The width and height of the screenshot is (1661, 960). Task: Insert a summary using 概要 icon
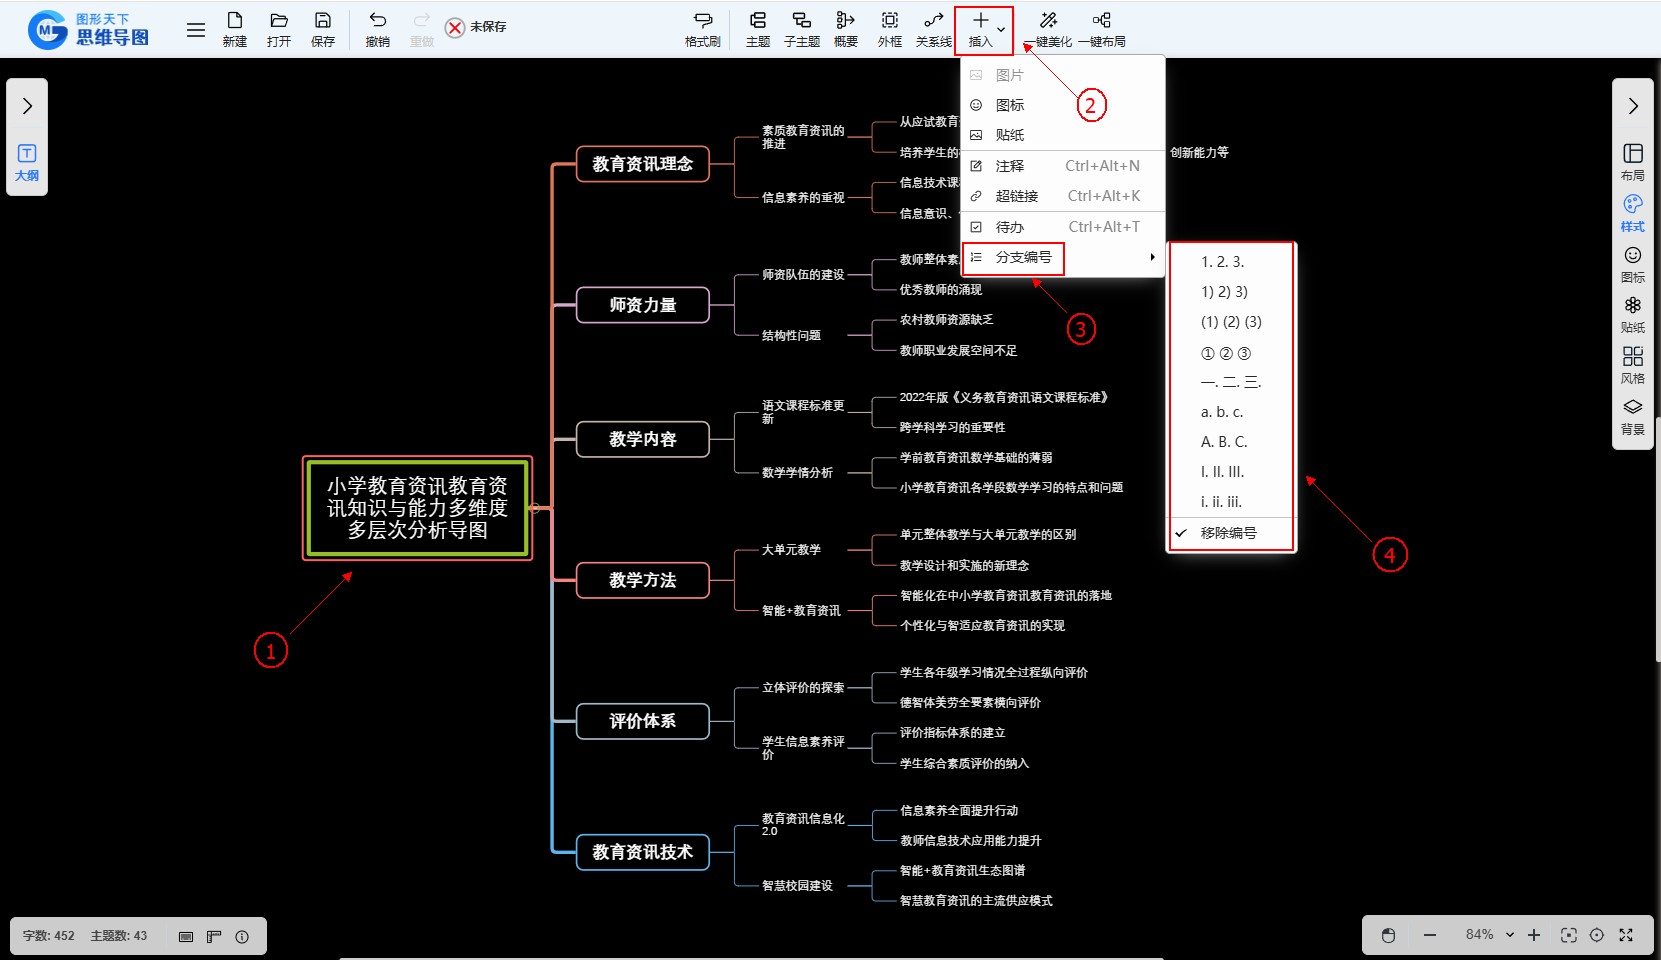pos(845,28)
